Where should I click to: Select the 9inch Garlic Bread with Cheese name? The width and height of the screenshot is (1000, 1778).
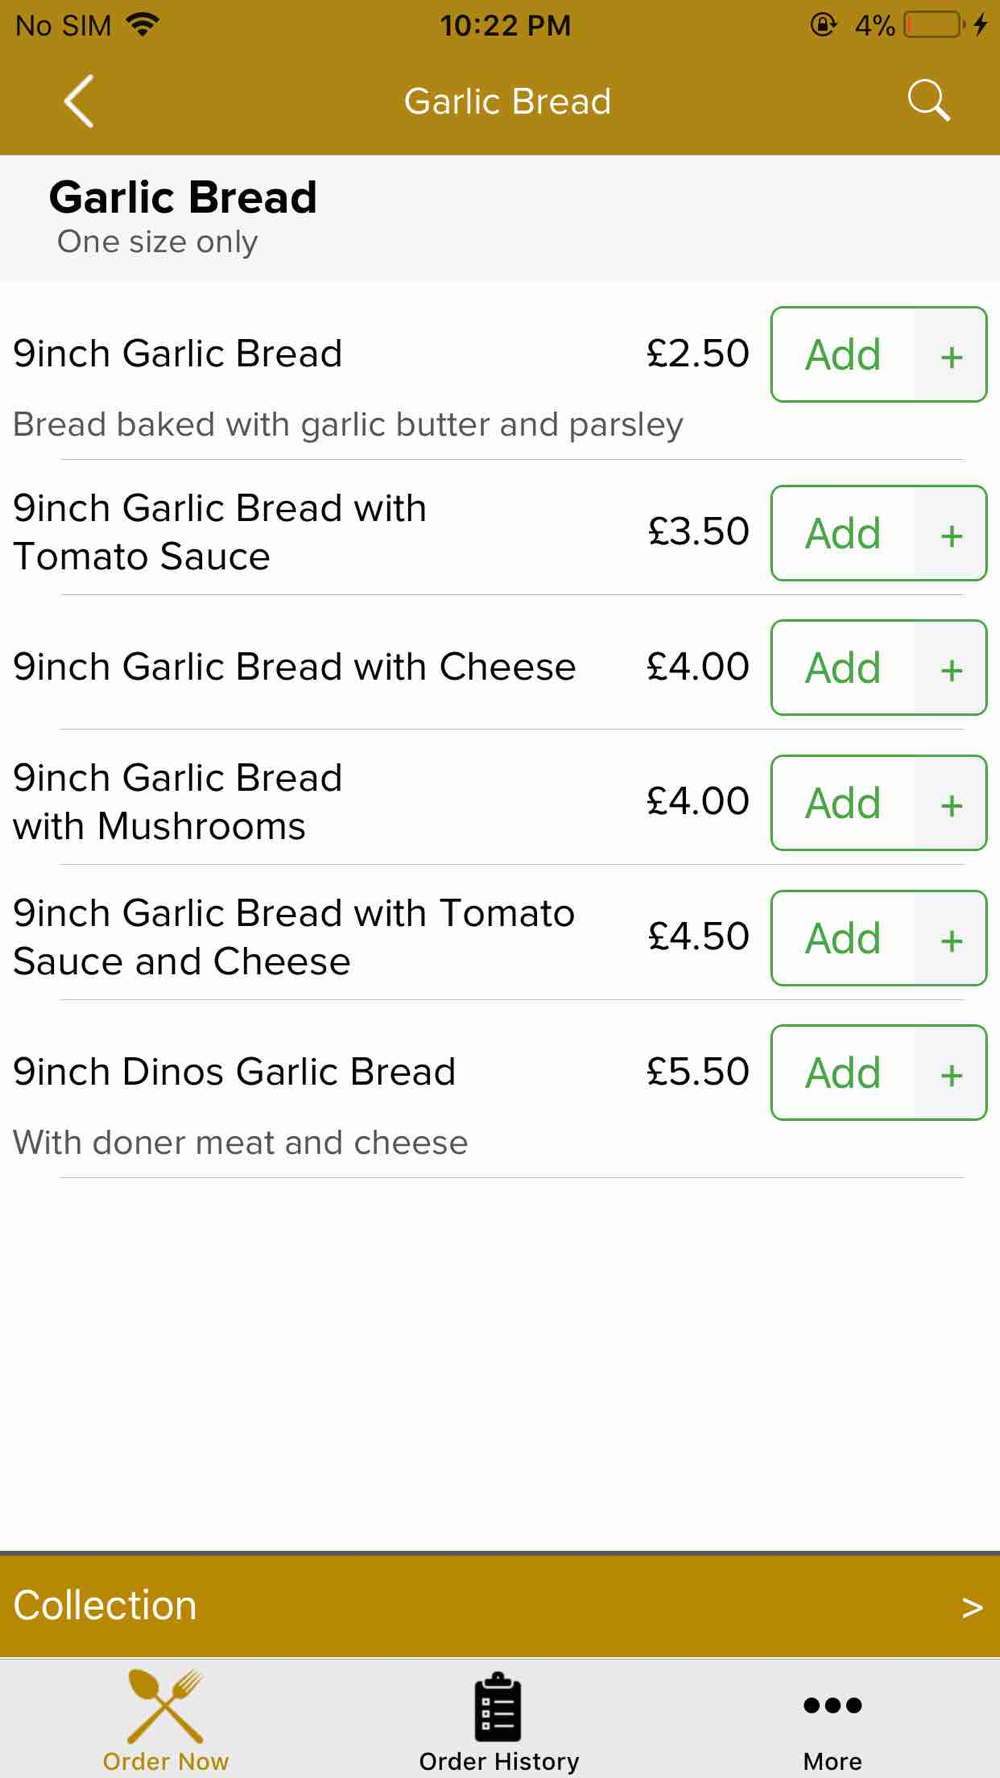point(294,667)
